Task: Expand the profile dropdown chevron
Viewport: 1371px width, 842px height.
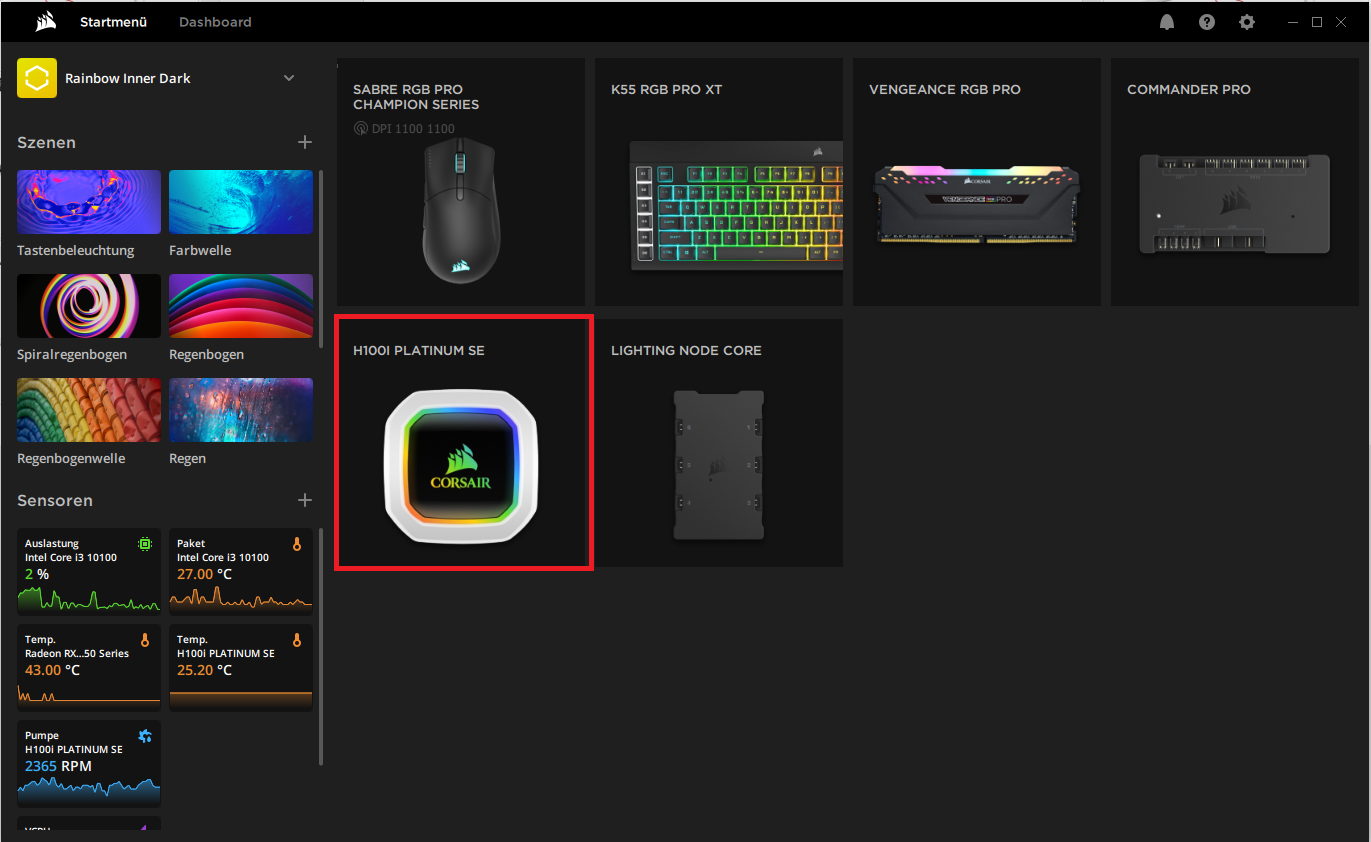Action: (289, 78)
